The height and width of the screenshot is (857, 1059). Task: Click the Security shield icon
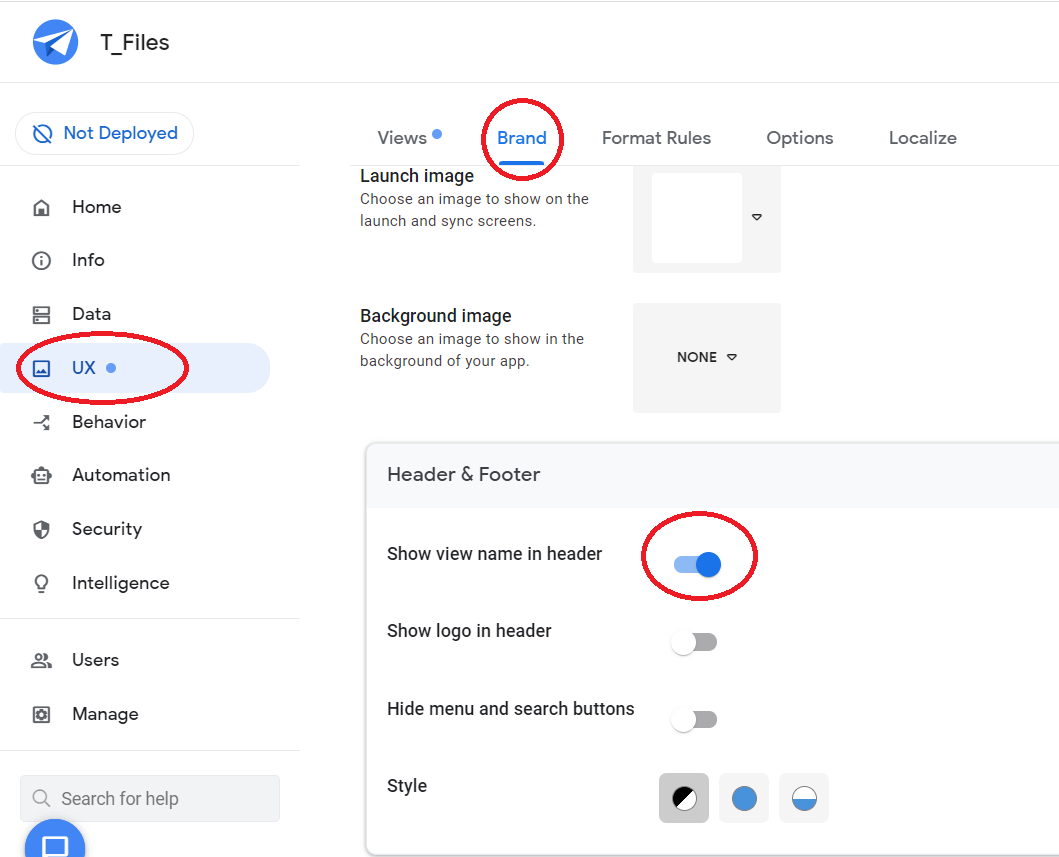click(x=41, y=530)
